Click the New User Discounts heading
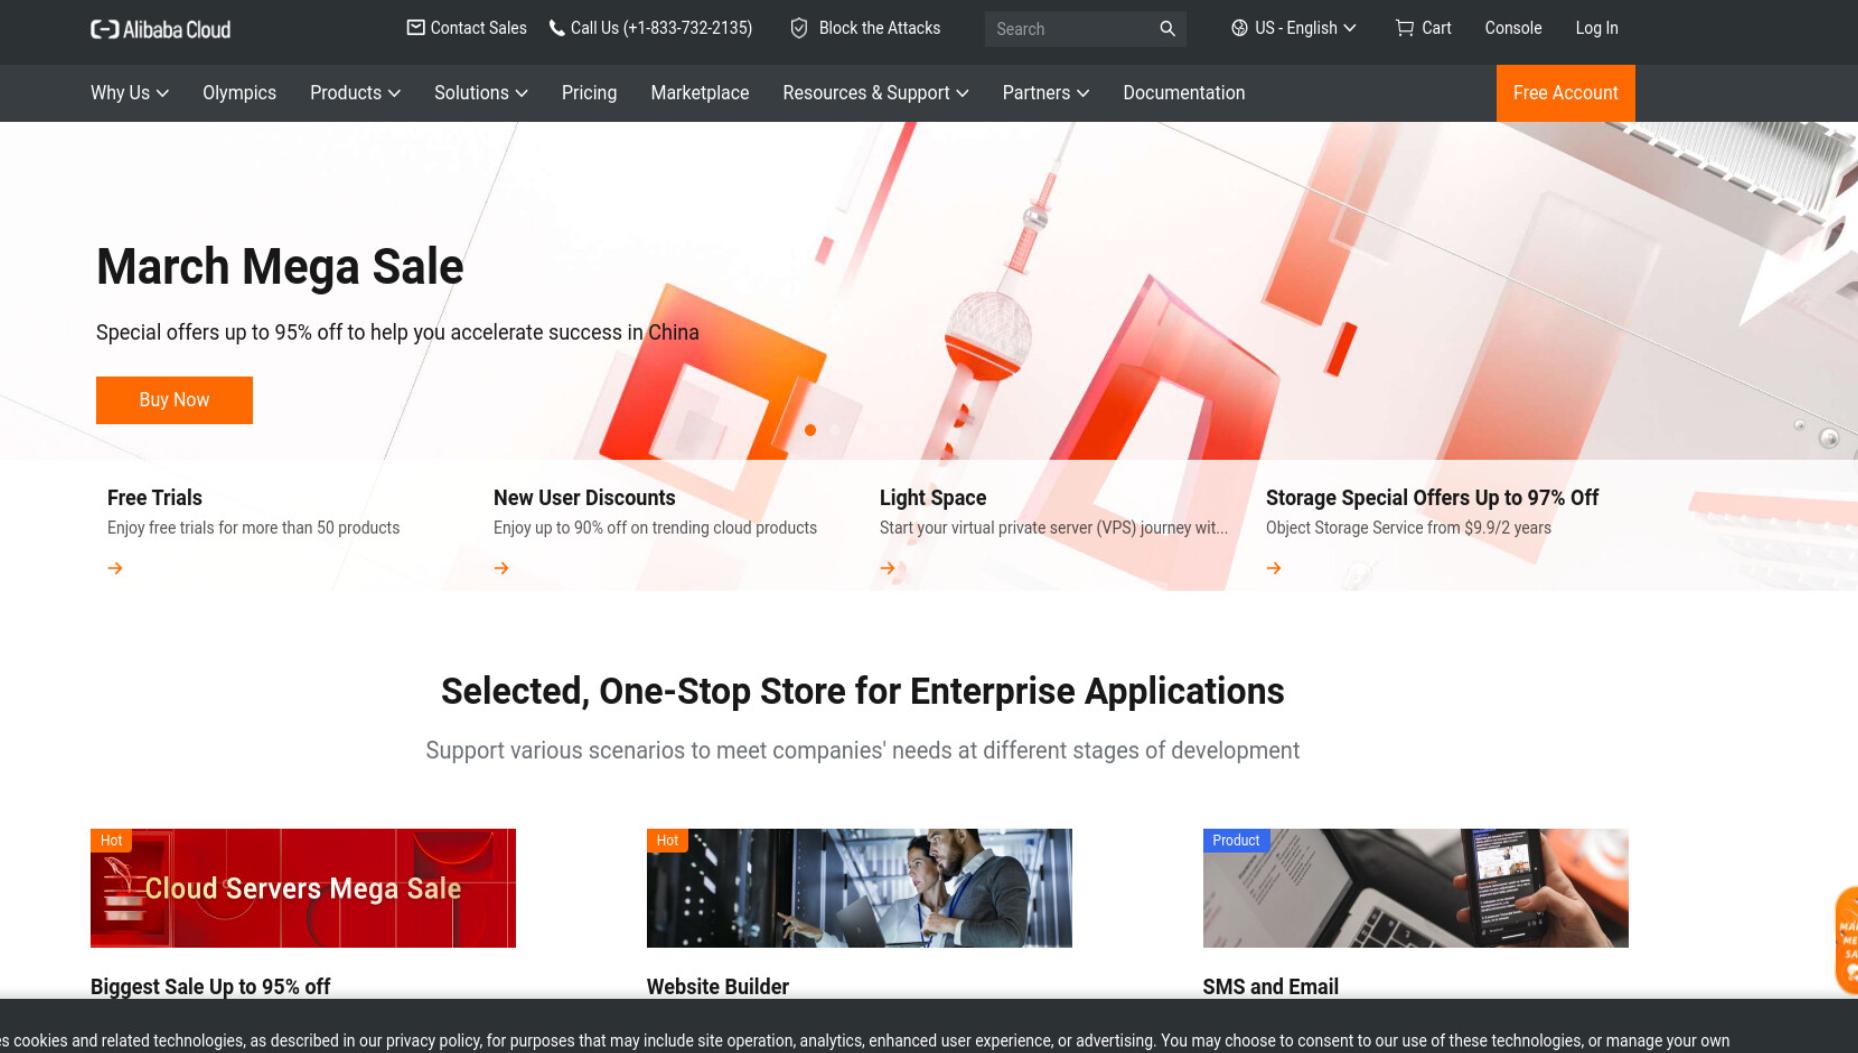This screenshot has width=1858, height=1053. coord(584,498)
